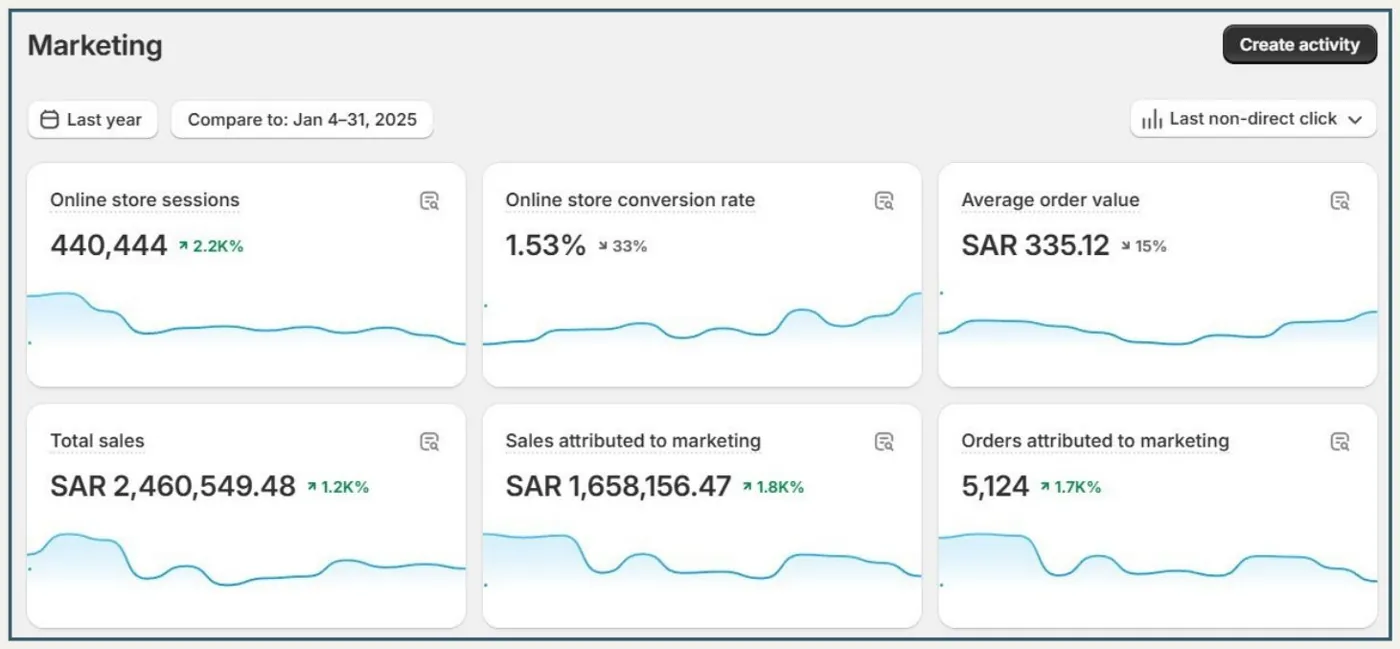
Task: Click the Average order value title
Action: point(1050,200)
